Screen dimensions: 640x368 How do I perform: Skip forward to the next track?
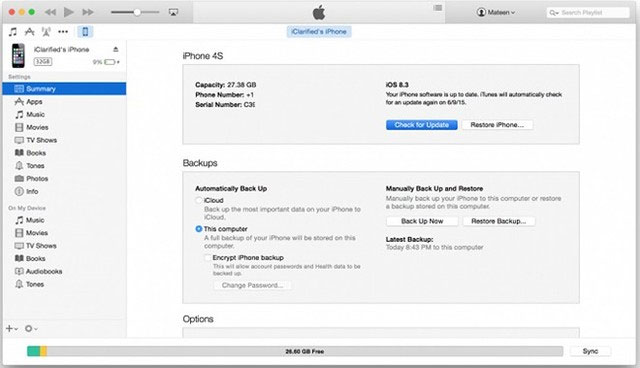(x=88, y=12)
